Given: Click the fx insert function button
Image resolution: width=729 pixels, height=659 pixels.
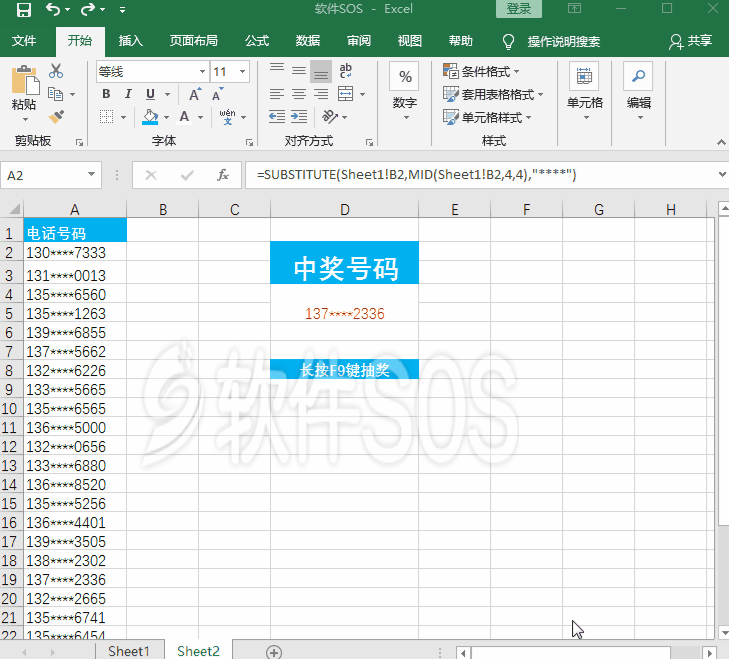Looking at the screenshot, I should 223,175.
